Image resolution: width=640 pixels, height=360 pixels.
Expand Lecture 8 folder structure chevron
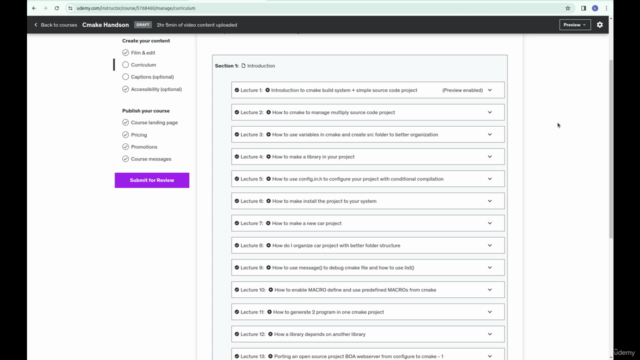490,245
